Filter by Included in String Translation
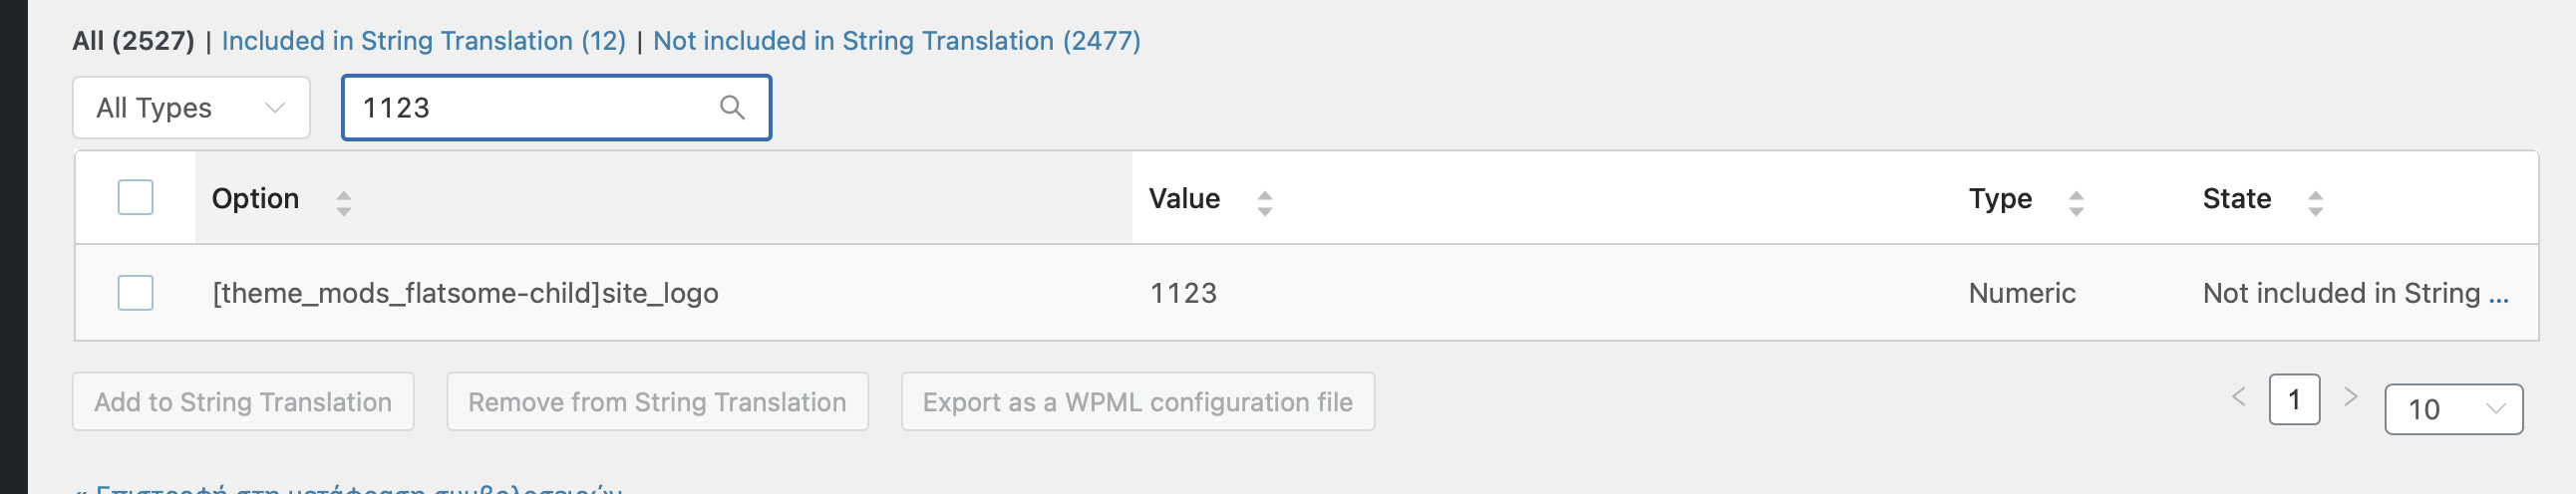2576x494 pixels. click(423, 40)
